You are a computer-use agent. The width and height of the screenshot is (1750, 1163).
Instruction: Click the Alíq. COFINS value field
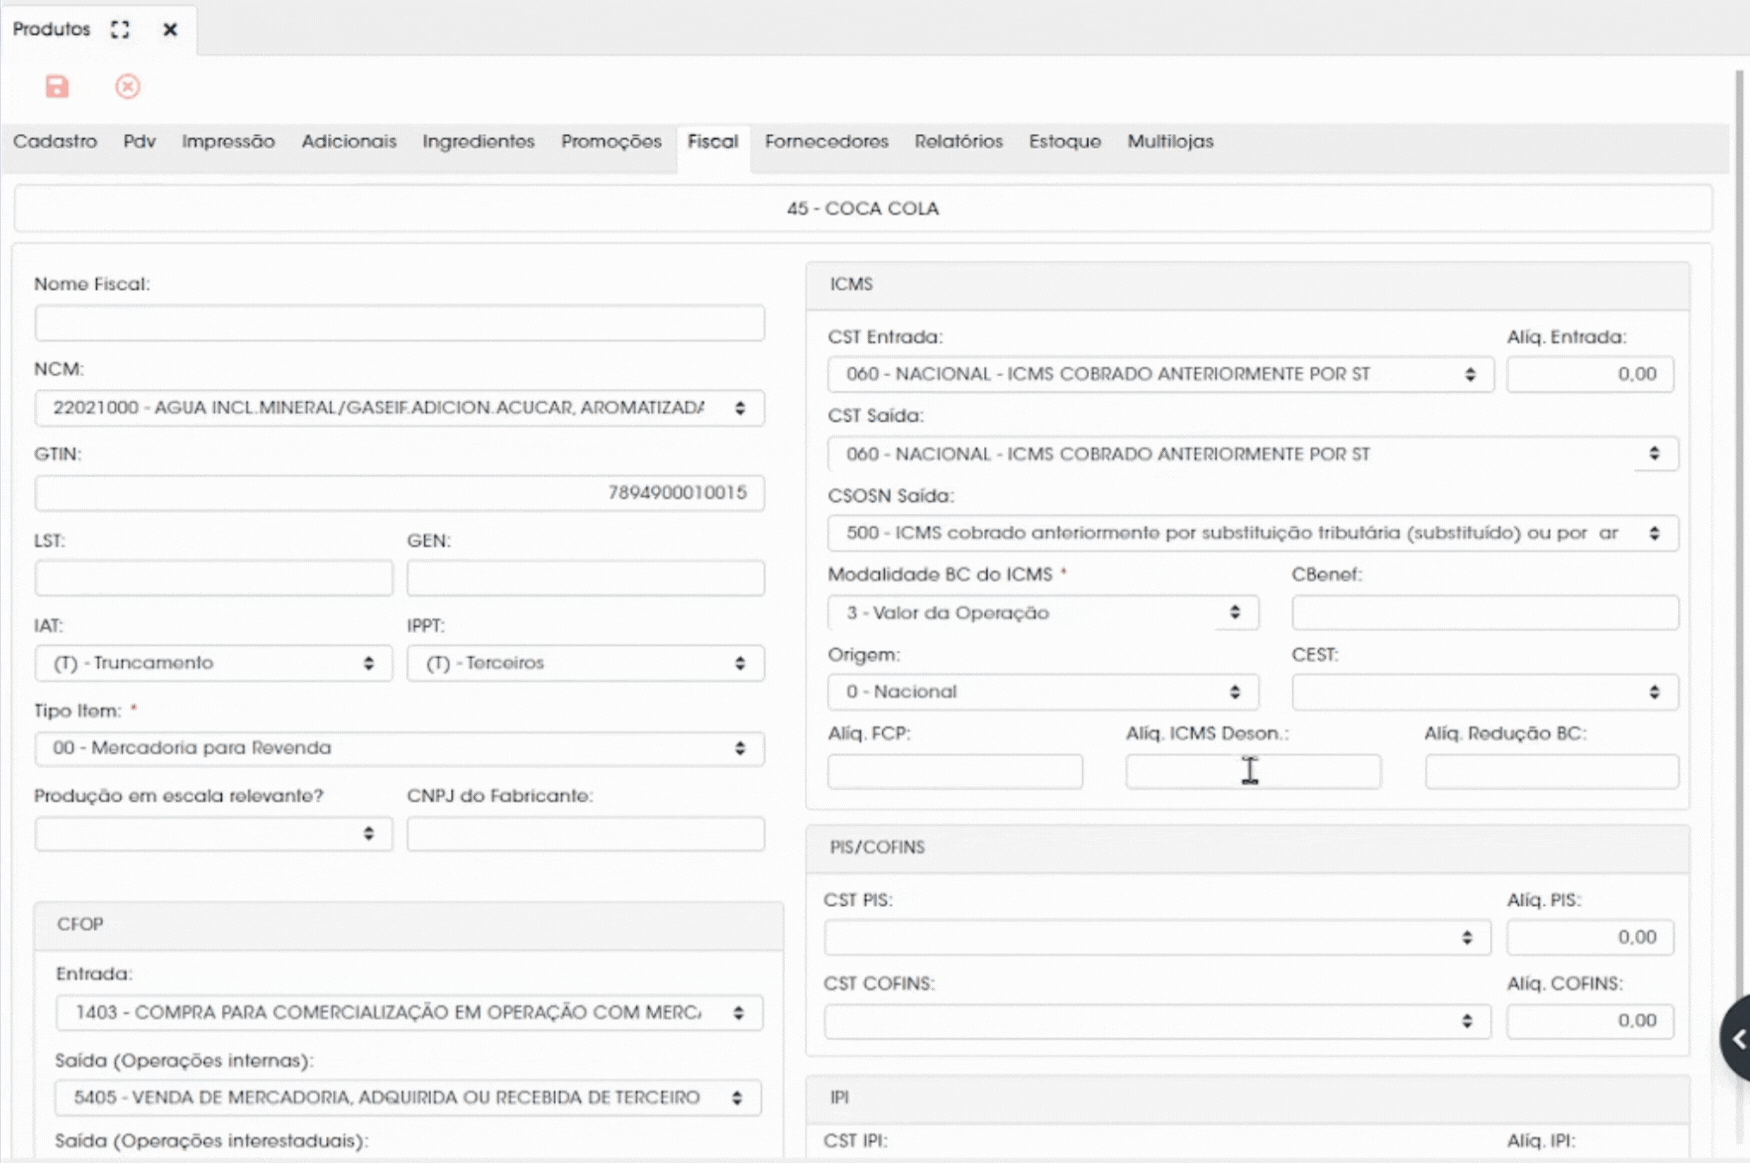1590,1021
